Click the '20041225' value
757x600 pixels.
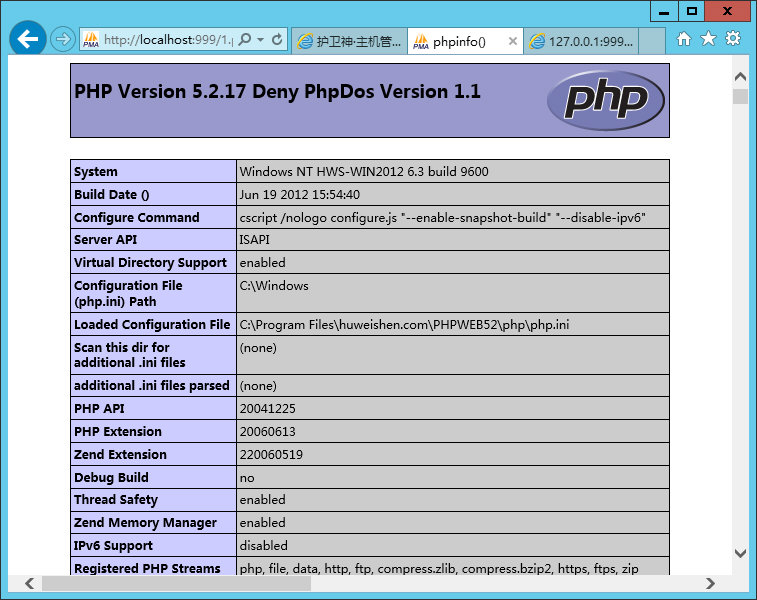tap(267, 409)
